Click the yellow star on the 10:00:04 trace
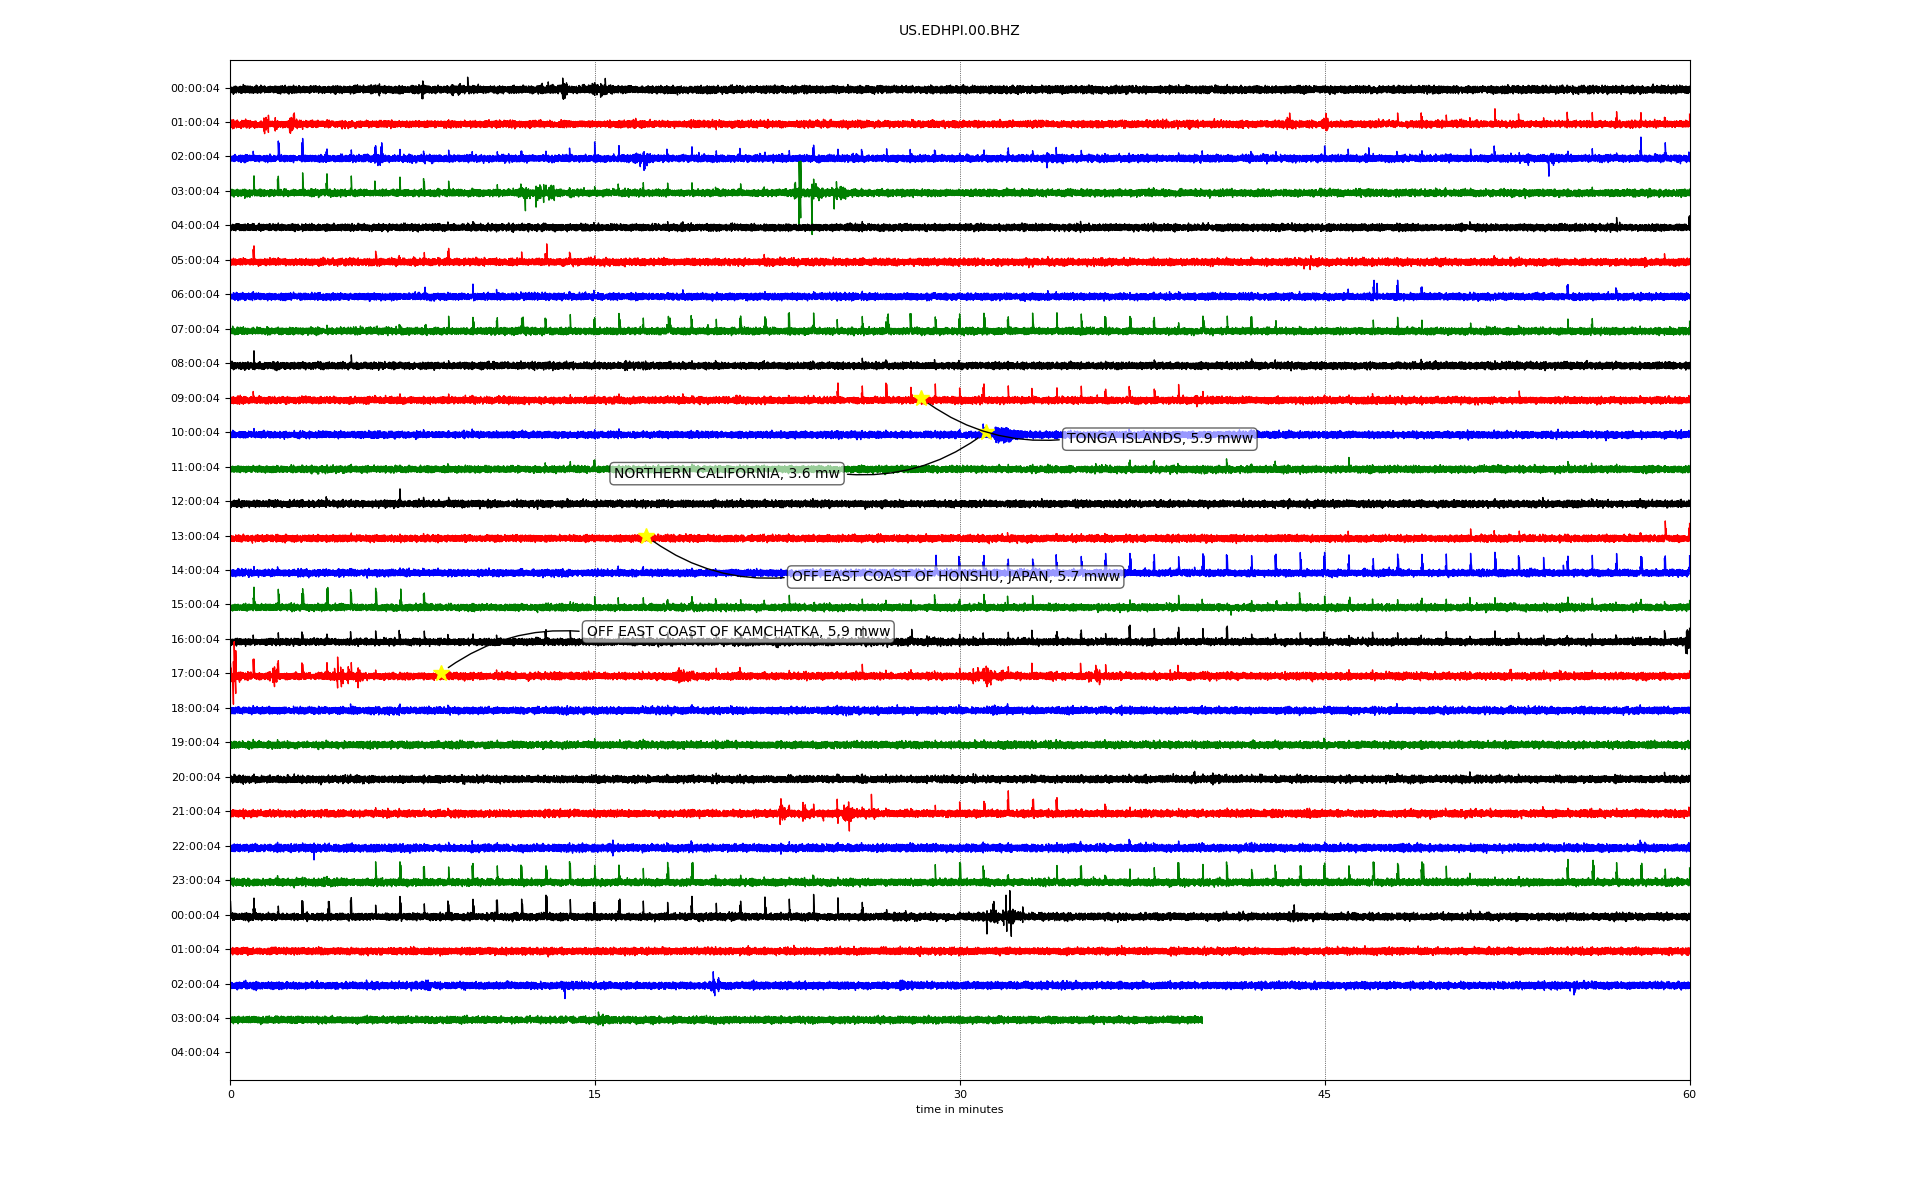The width and height of the screenshot is (1920, 1200). (x=986, y=432)
